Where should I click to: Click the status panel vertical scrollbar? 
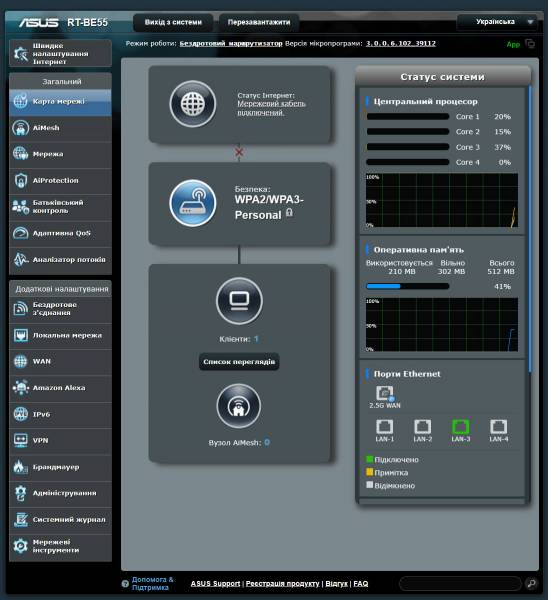coord(530,229)
